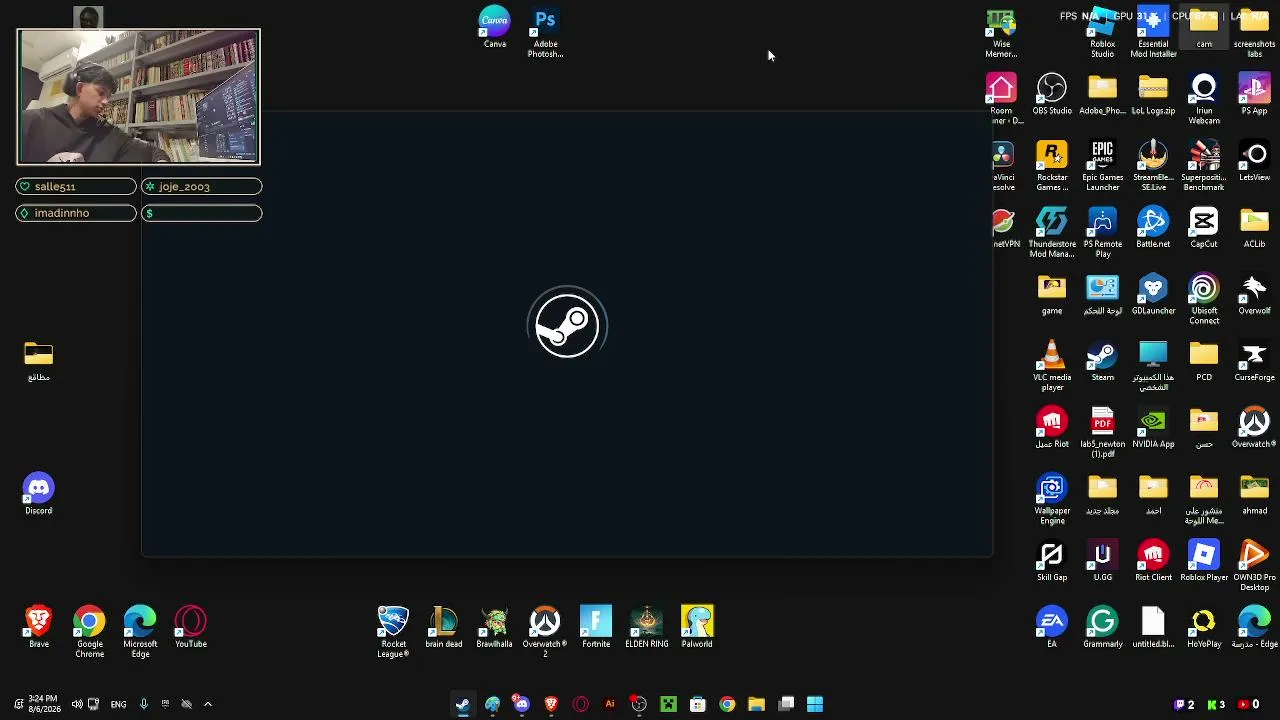
Task: Select the cam folder on the desktop
Action: click(x=1204, y=29)
